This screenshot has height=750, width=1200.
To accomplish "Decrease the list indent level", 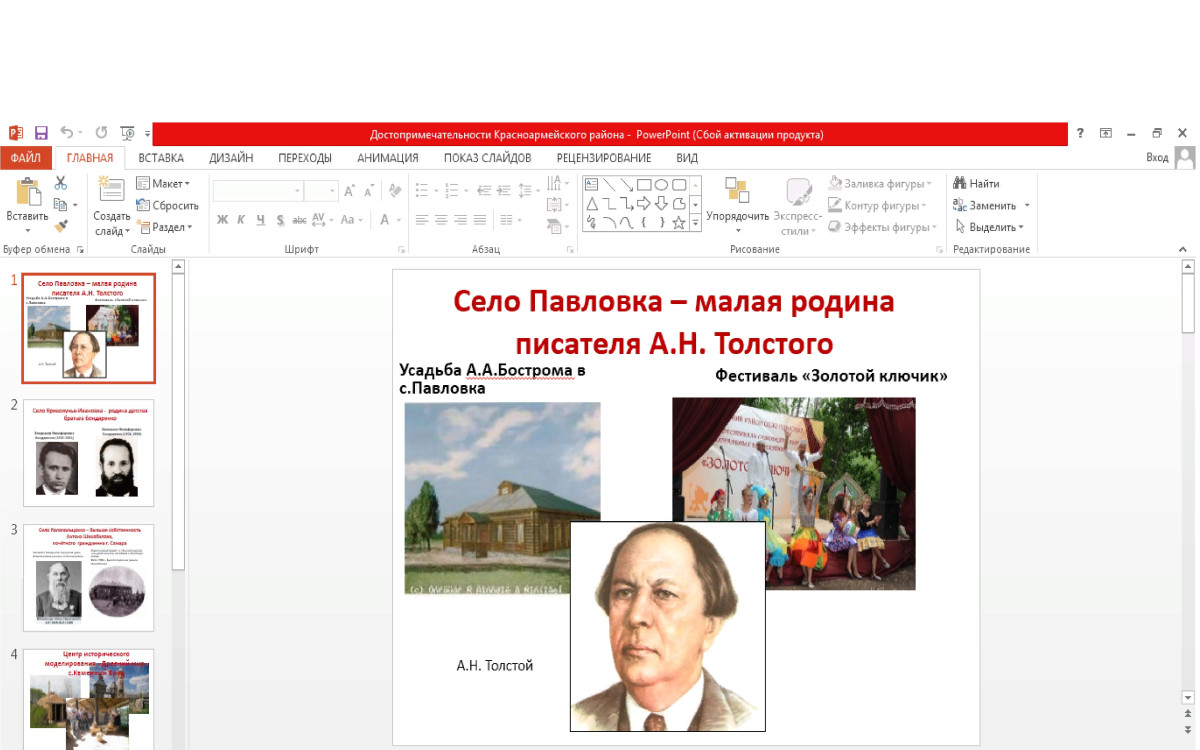I will [x=484, y=190].
